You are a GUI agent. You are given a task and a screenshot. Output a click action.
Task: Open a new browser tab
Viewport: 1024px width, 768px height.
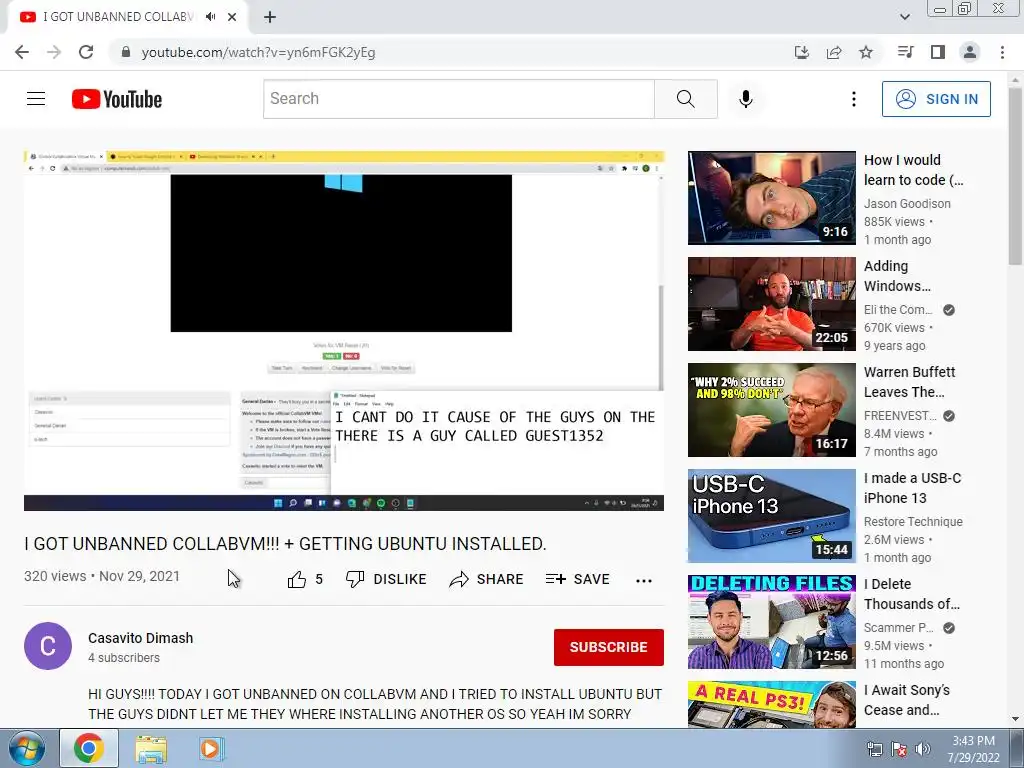coord(270,17)
